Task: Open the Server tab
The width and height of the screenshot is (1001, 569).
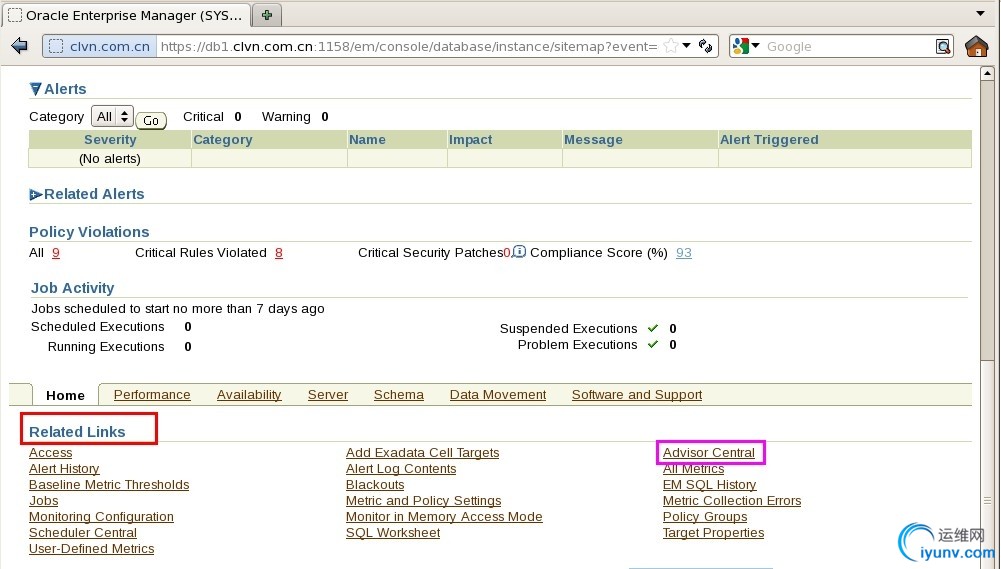Action: coord(327,395)
